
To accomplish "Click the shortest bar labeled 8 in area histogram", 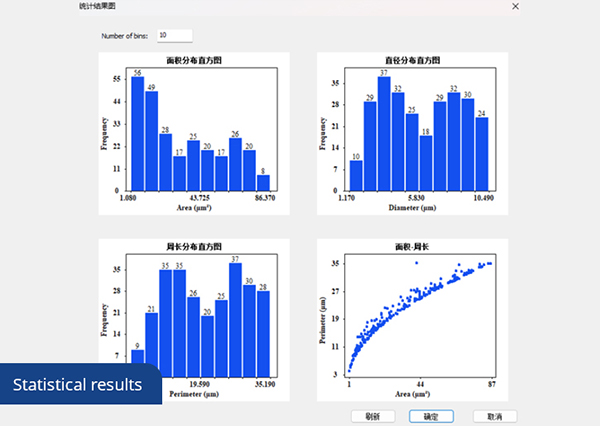I will 264,183.
